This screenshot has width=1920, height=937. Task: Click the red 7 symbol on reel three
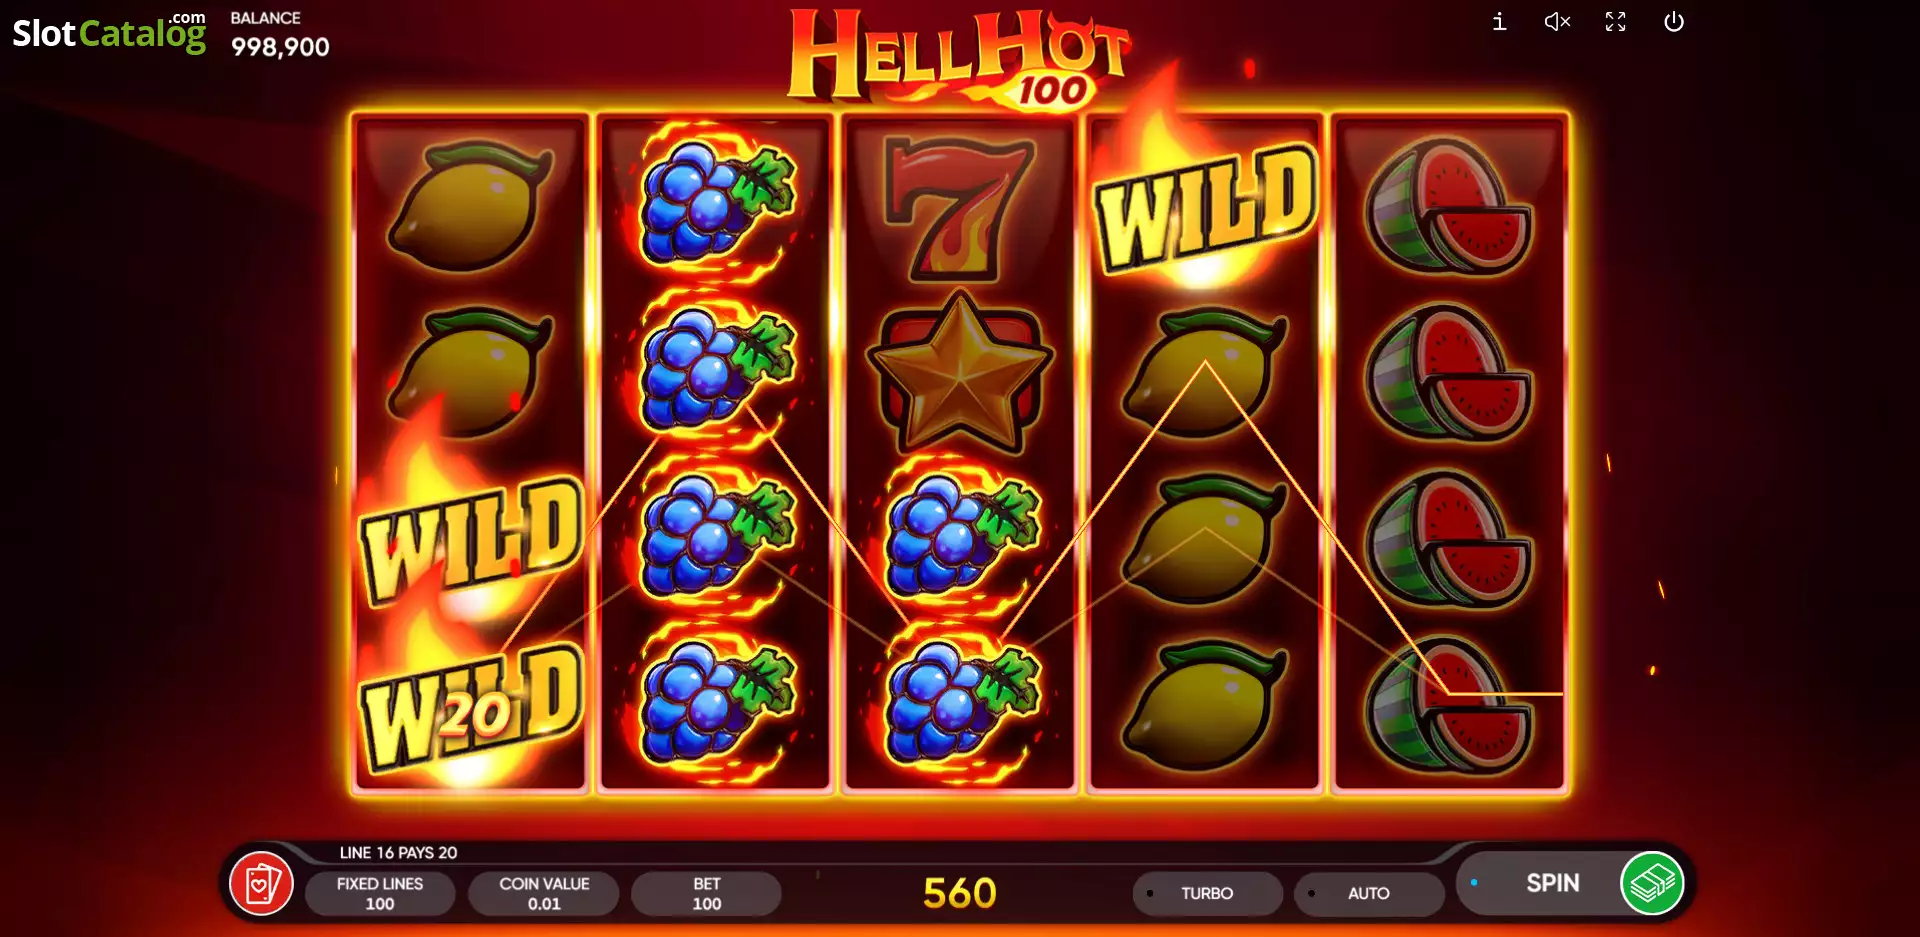(x=959, y=209)
